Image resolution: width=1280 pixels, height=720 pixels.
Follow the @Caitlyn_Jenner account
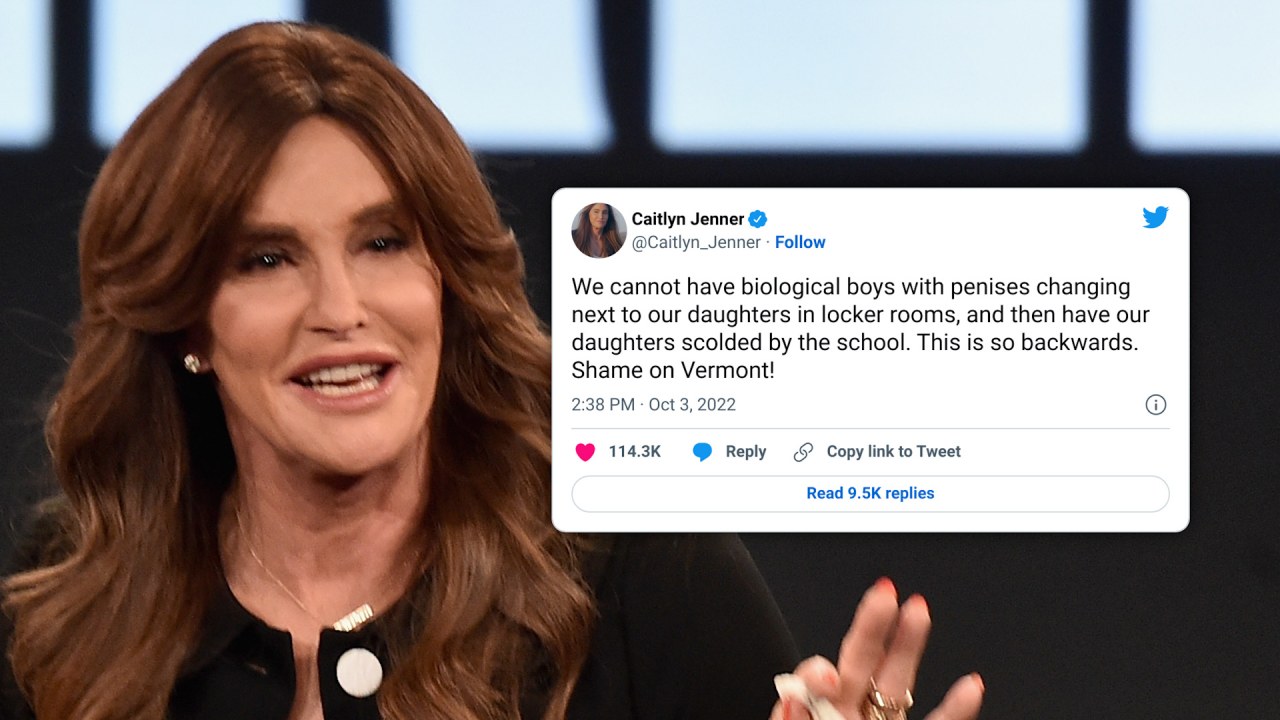click(800, 242)
